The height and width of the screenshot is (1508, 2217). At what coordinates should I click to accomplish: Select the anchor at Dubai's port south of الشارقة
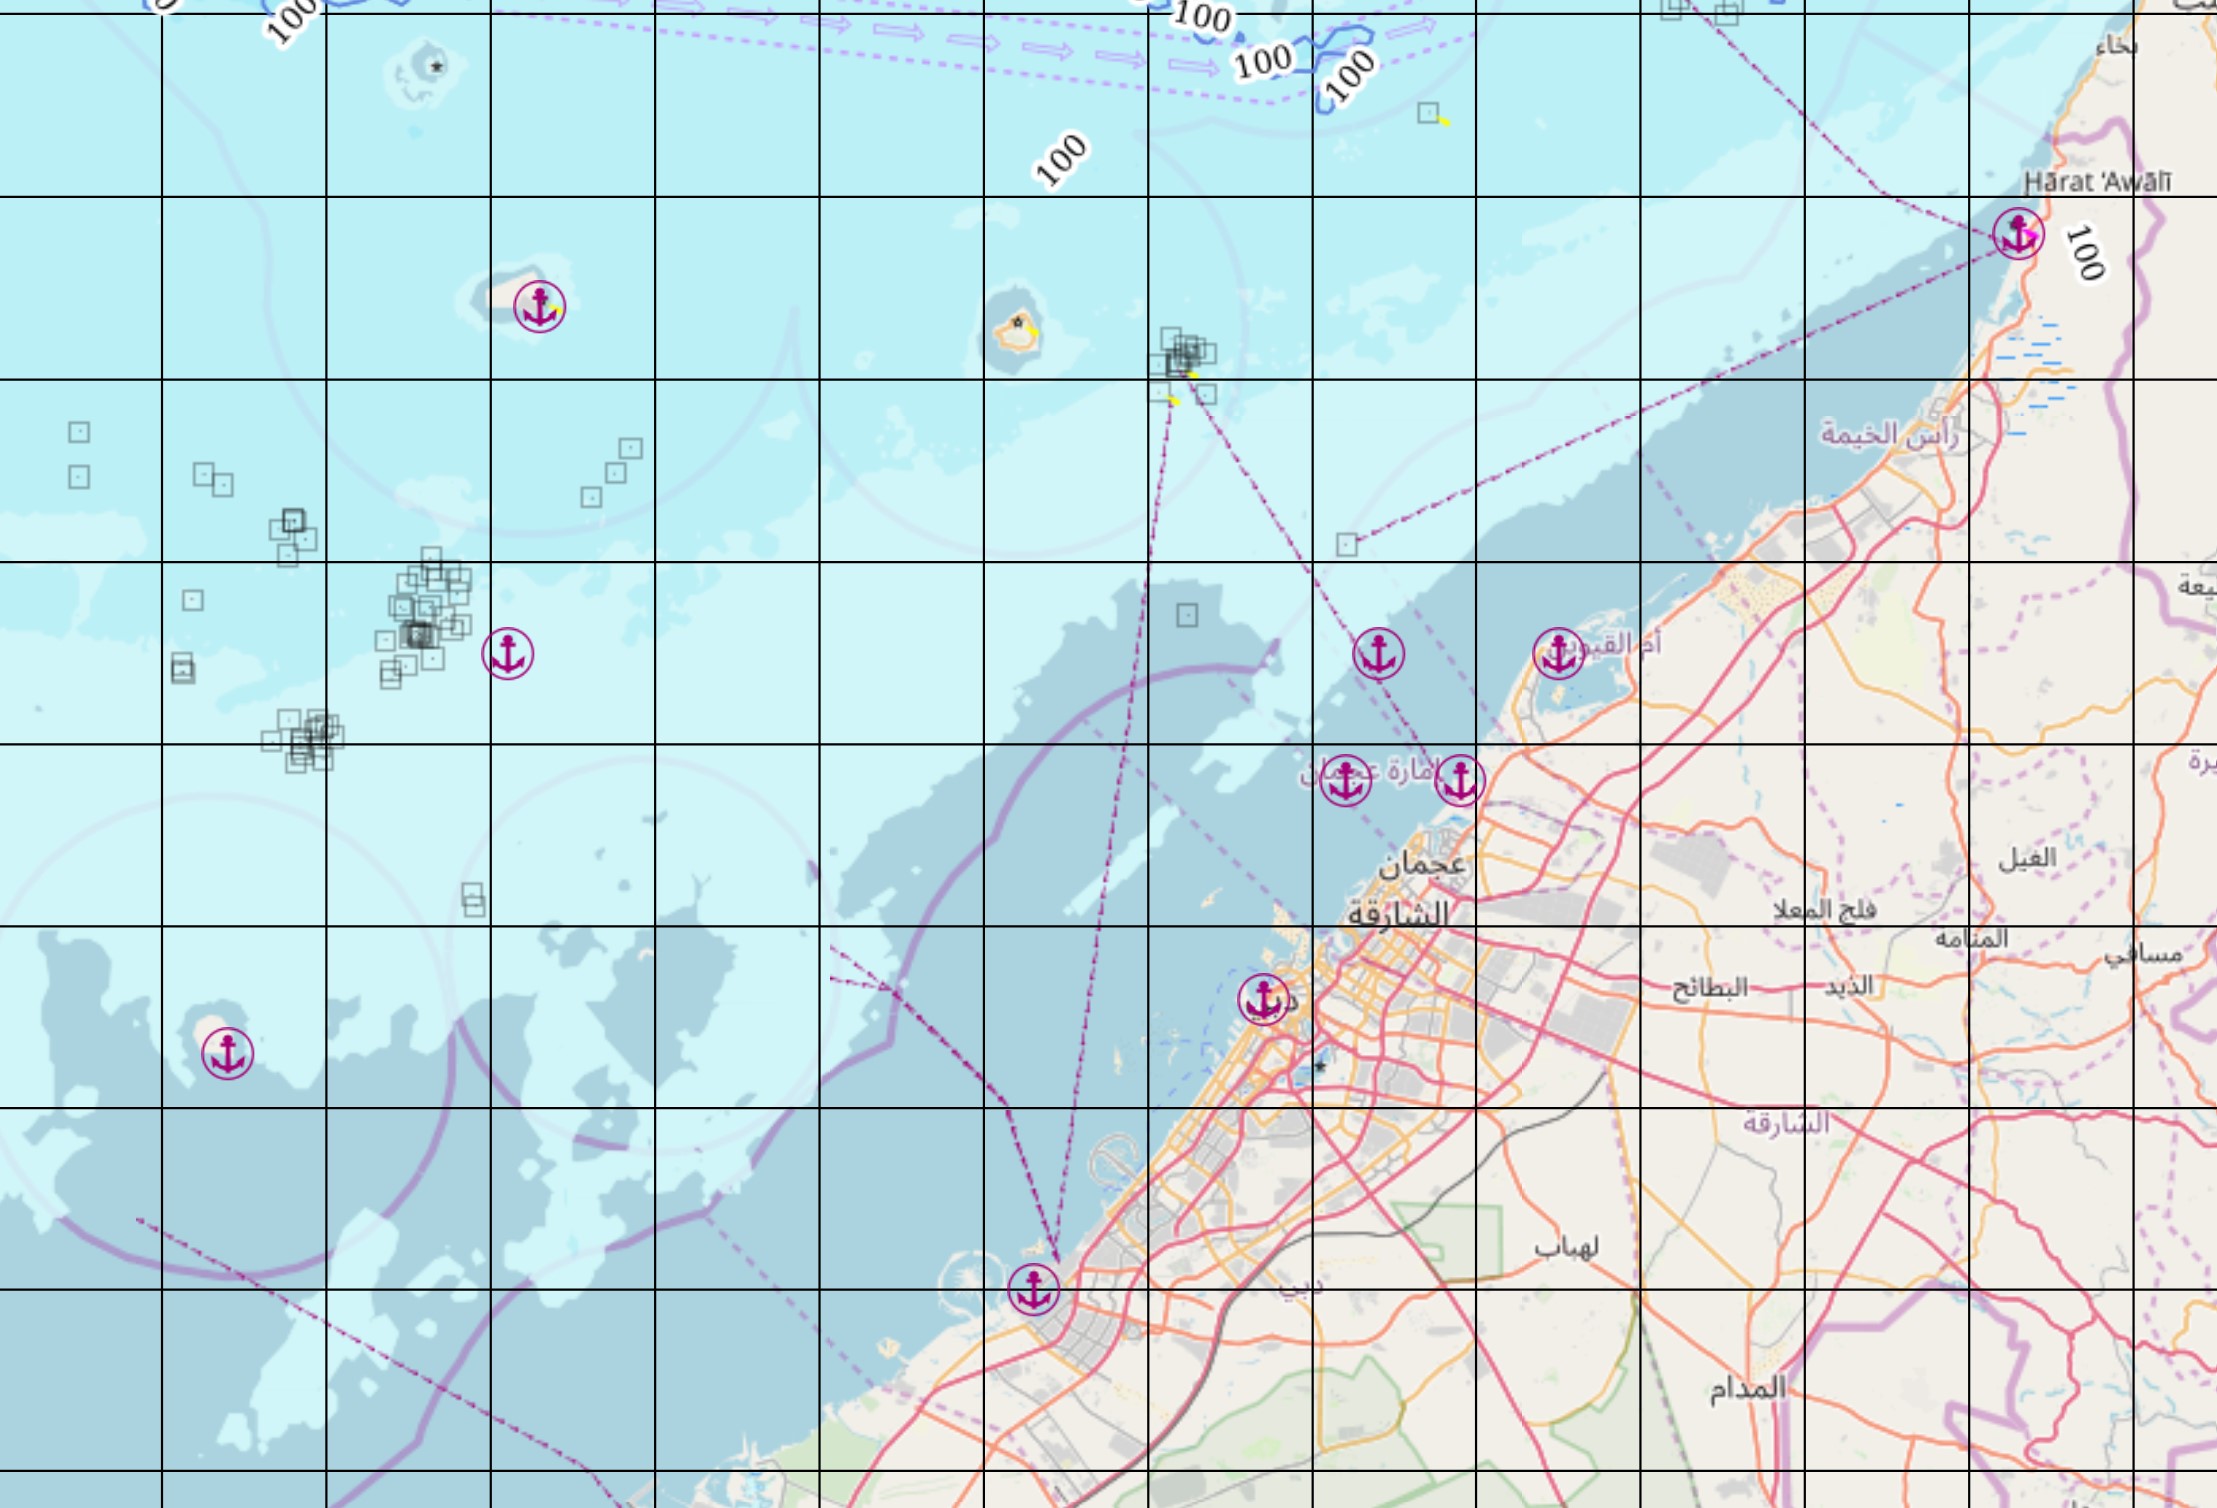[x=1263, y=999]
